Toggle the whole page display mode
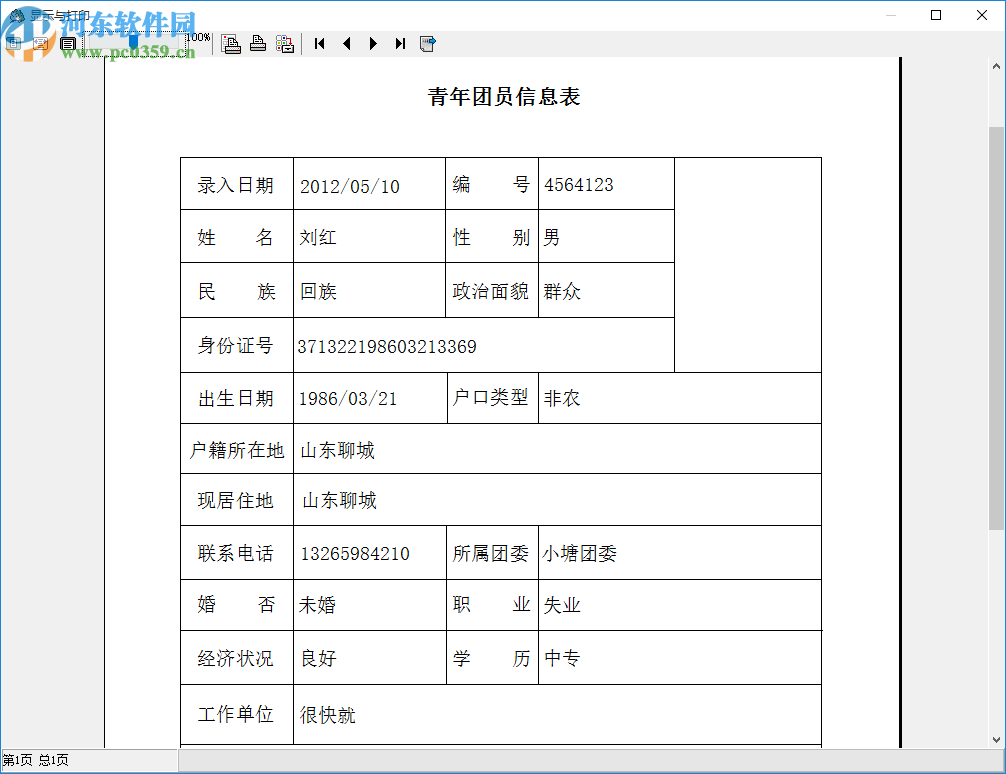Image resolution: width=1006 pixels, height=774 pixels. coord(68,43)
